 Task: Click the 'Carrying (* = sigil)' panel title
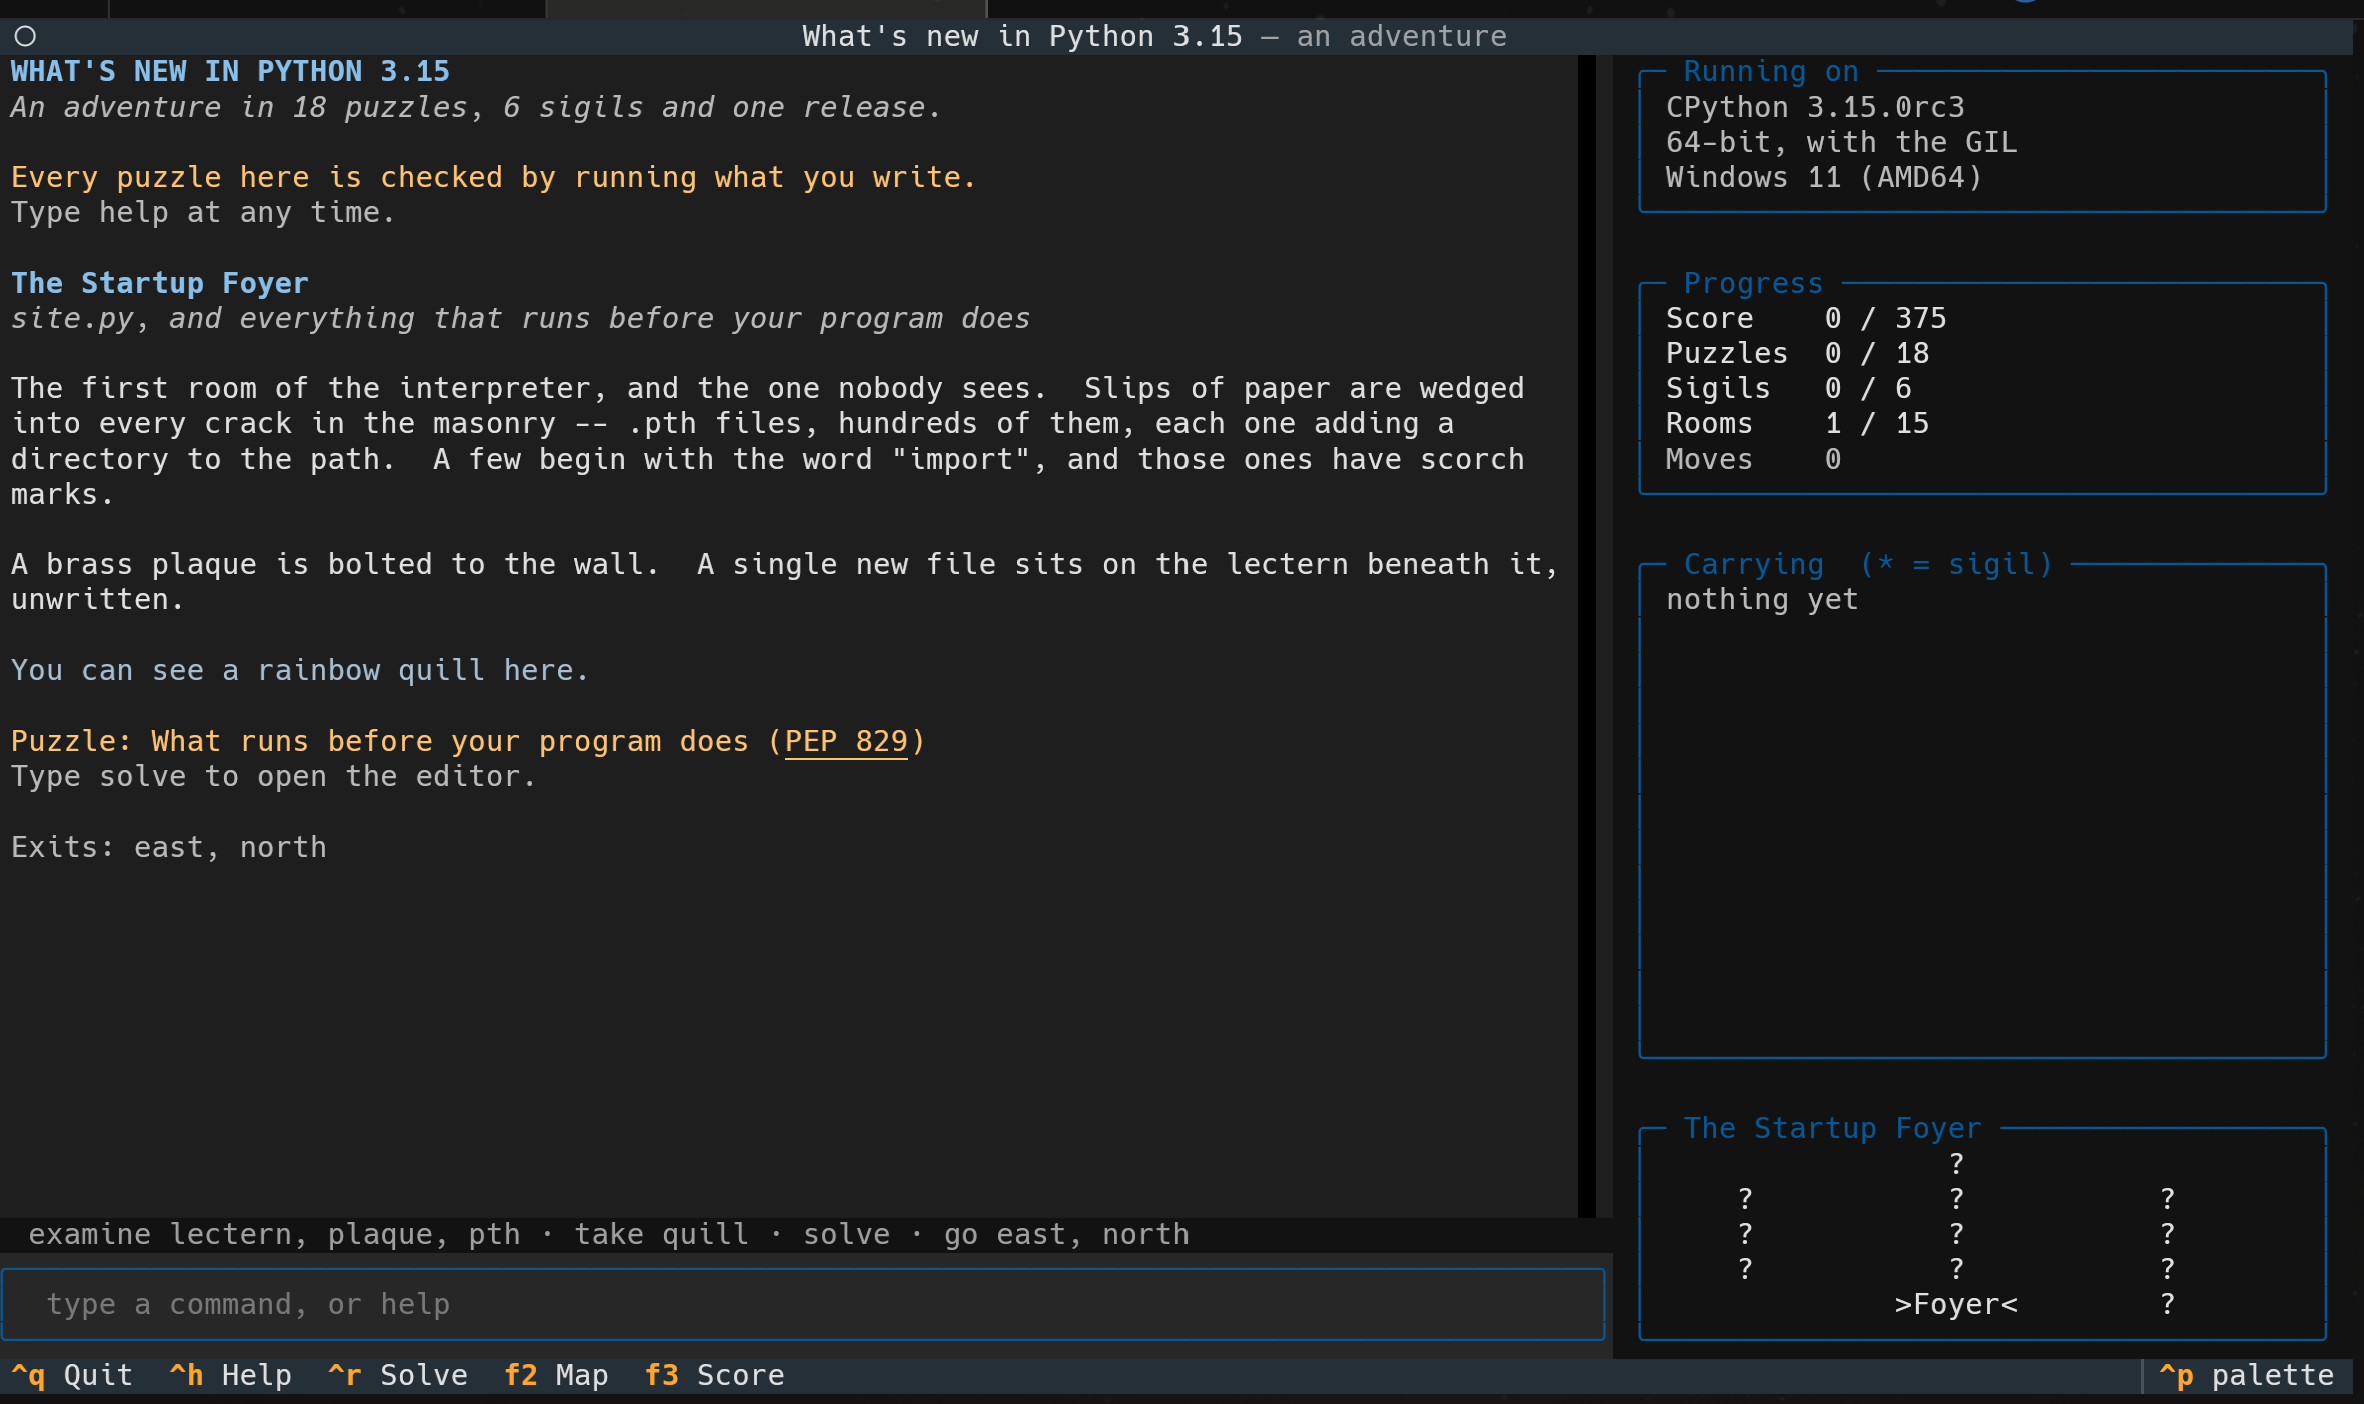click(1868, 564)
